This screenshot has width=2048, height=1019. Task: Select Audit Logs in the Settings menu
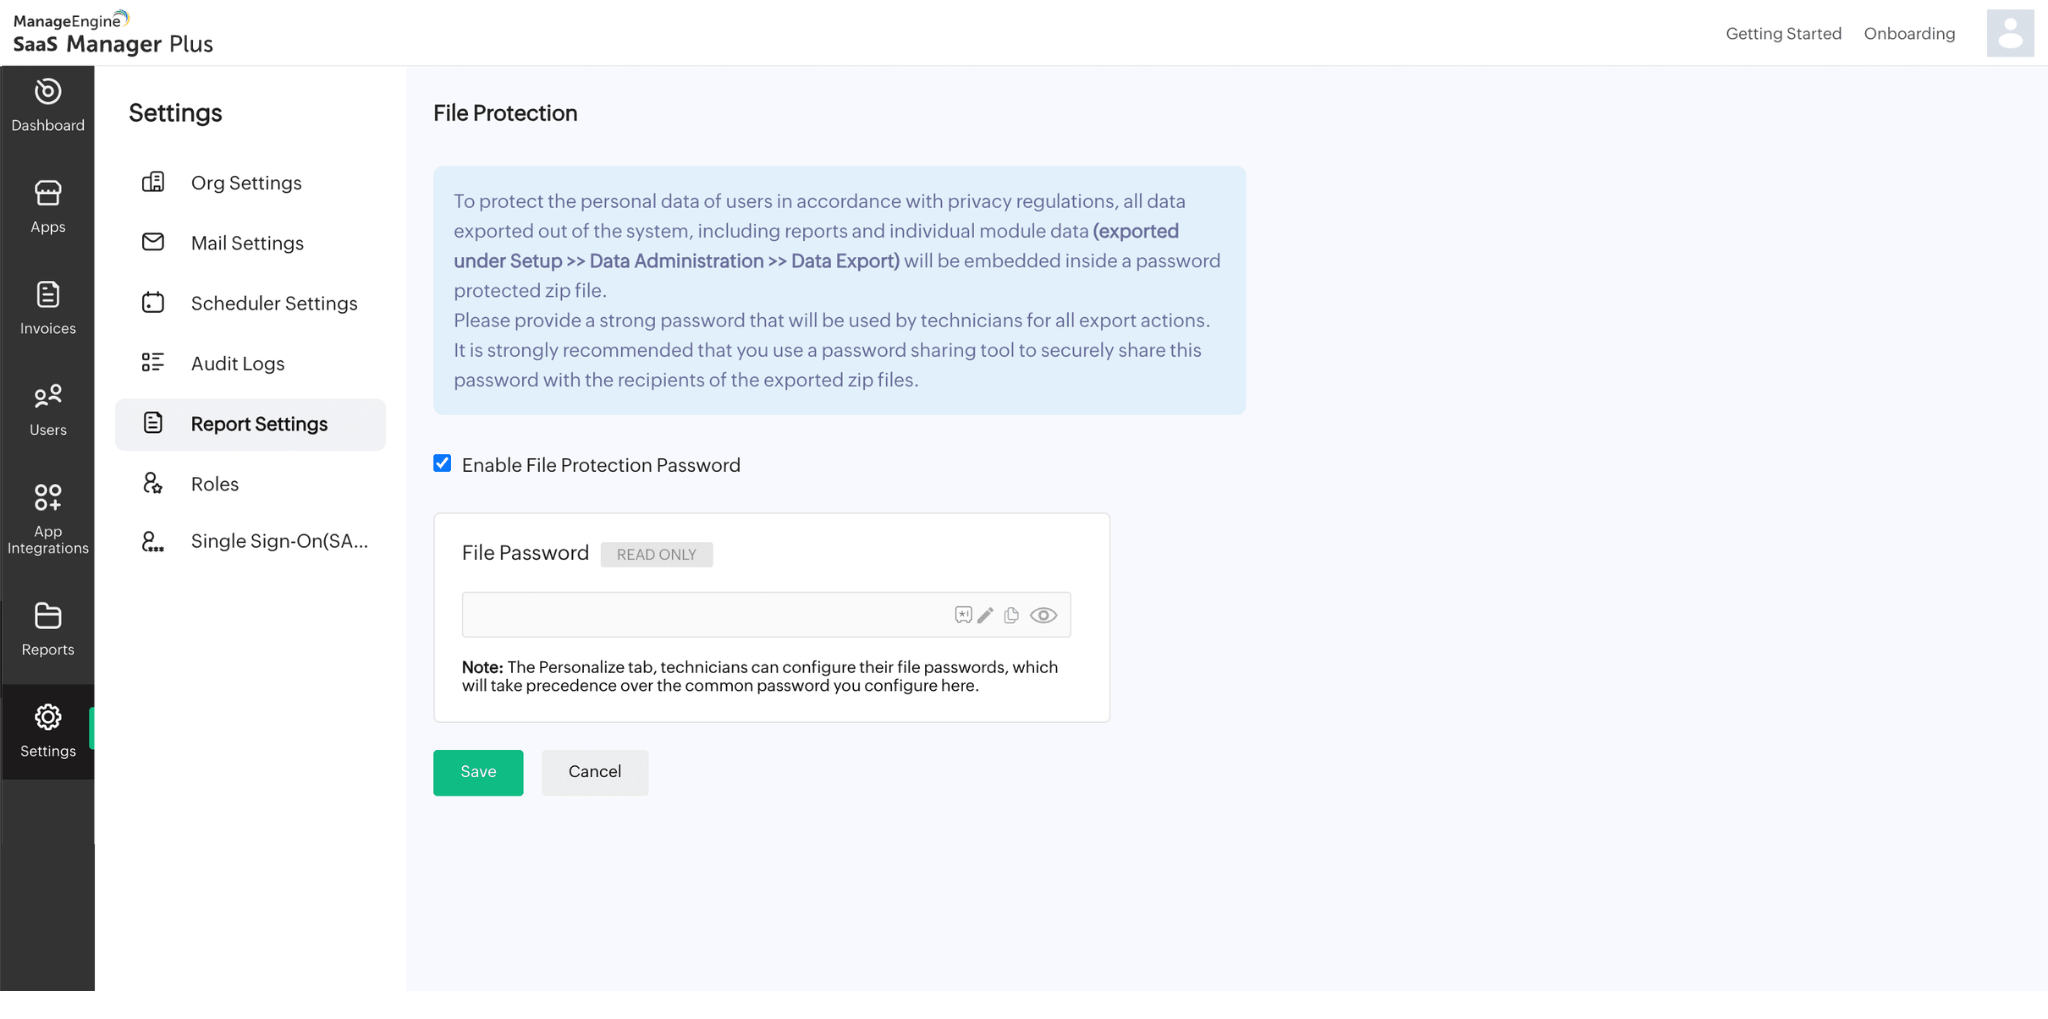238,364
